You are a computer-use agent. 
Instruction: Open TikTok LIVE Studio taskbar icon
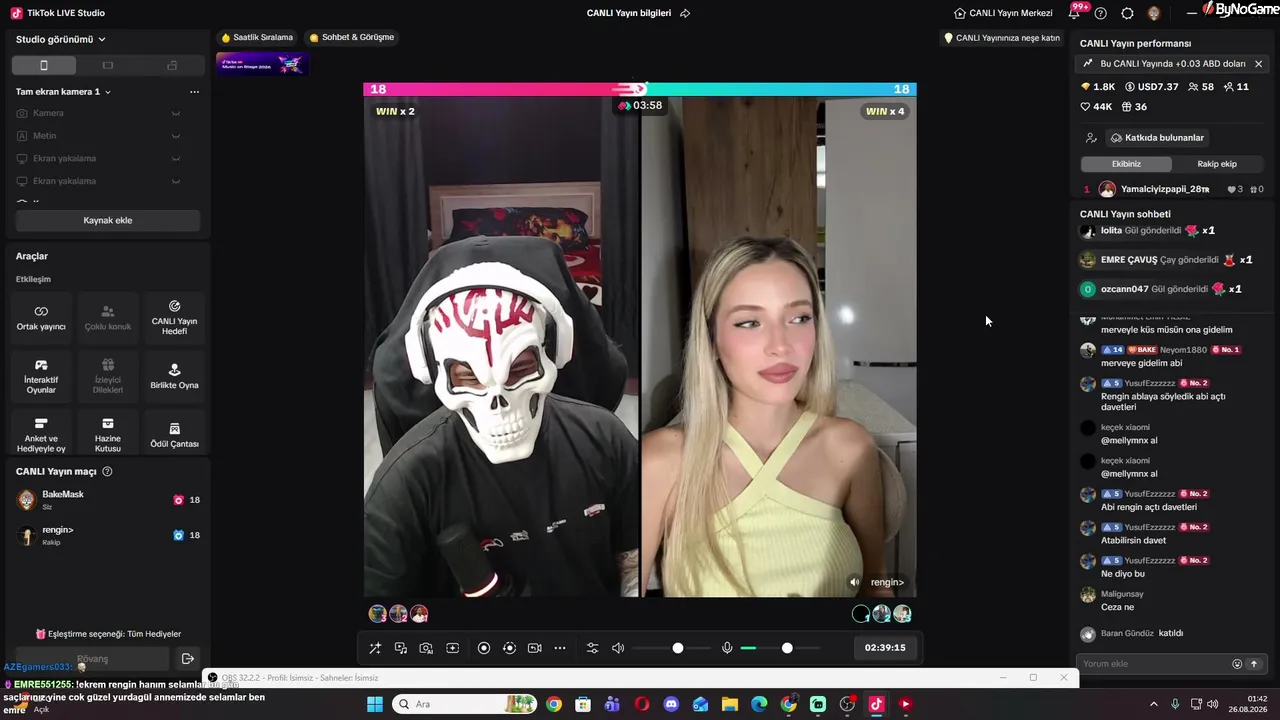coord(876,704)
